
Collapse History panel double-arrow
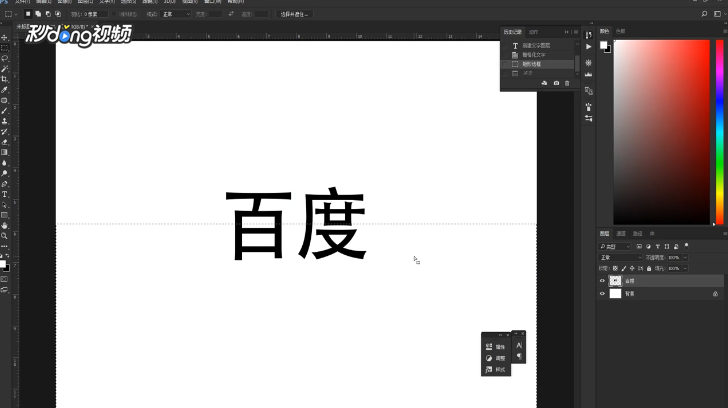click(566, 32)
